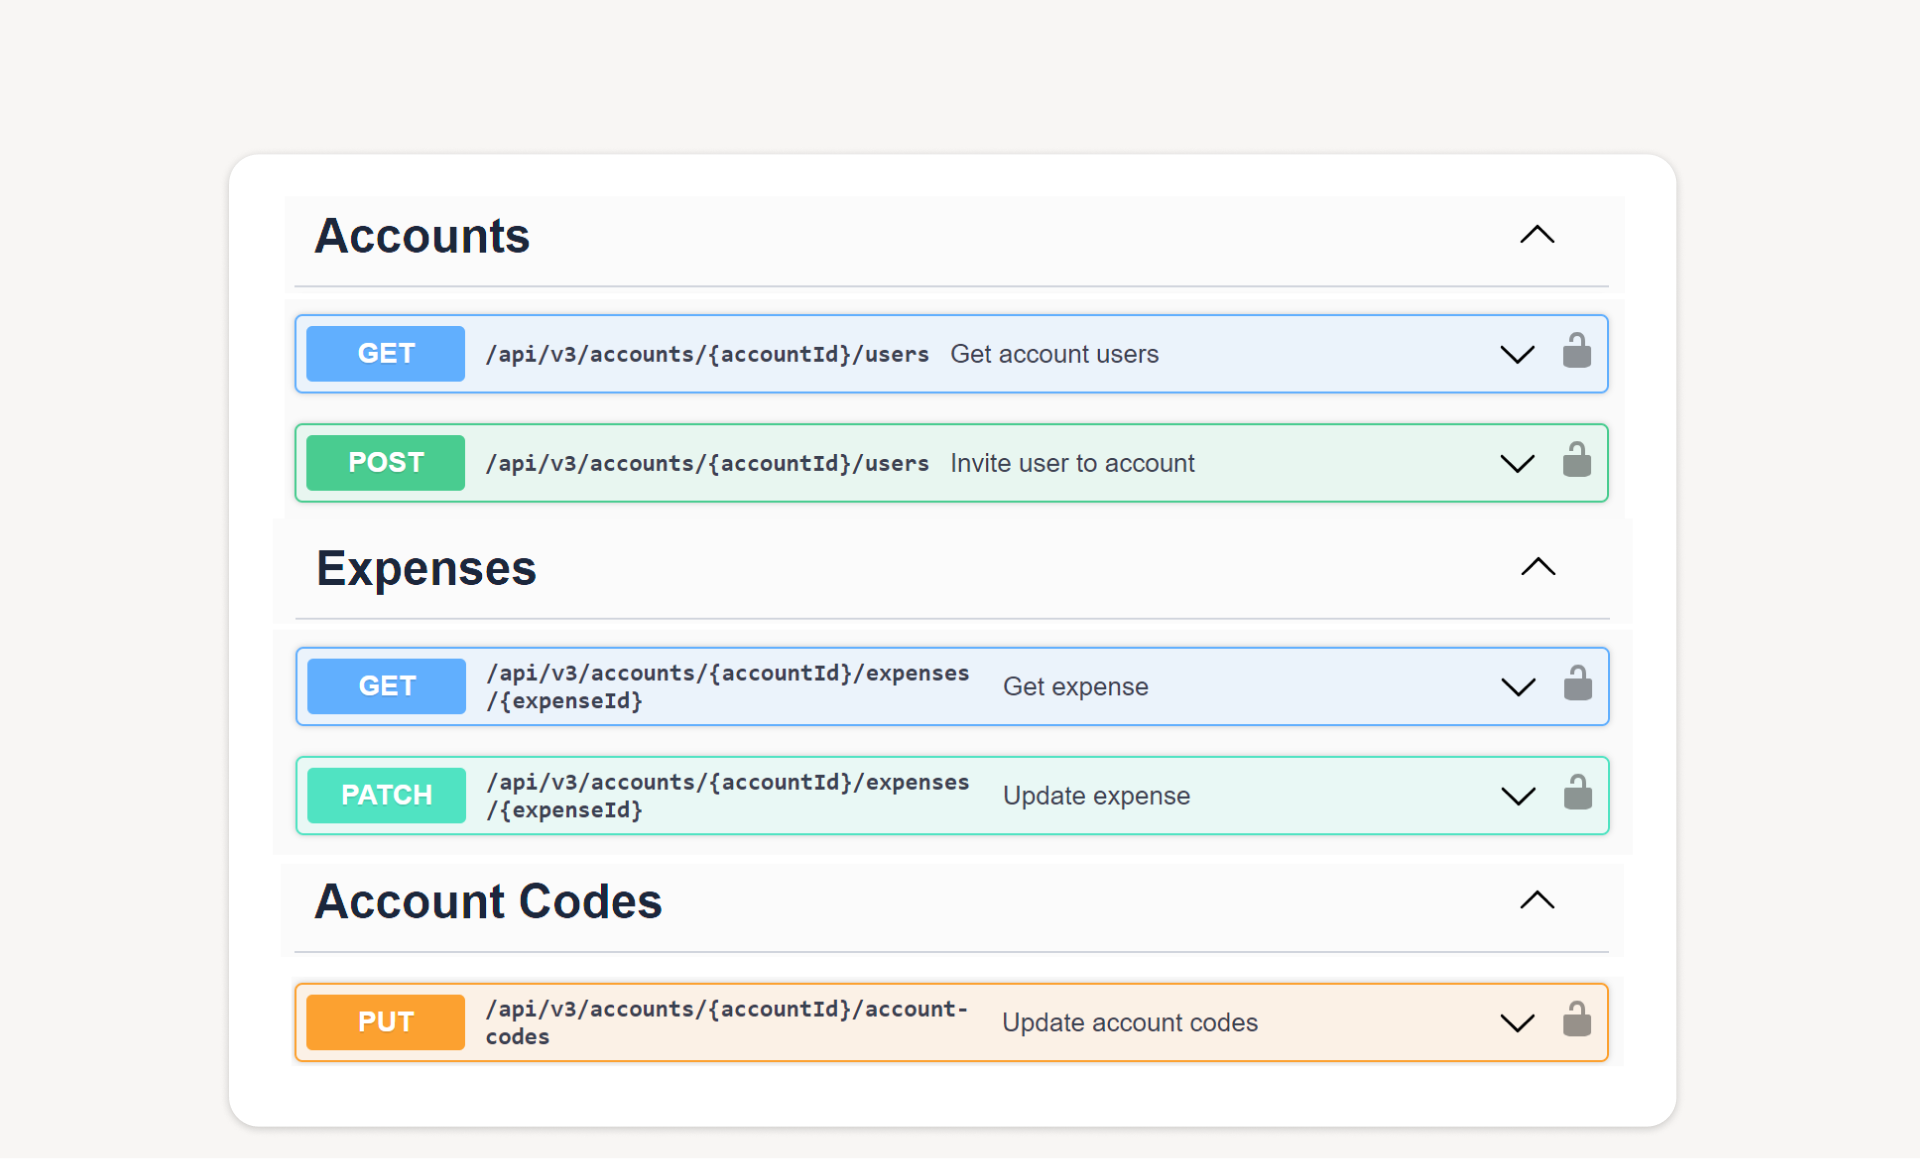Click 'Invite user to account' description

[x=1072, y=463]
